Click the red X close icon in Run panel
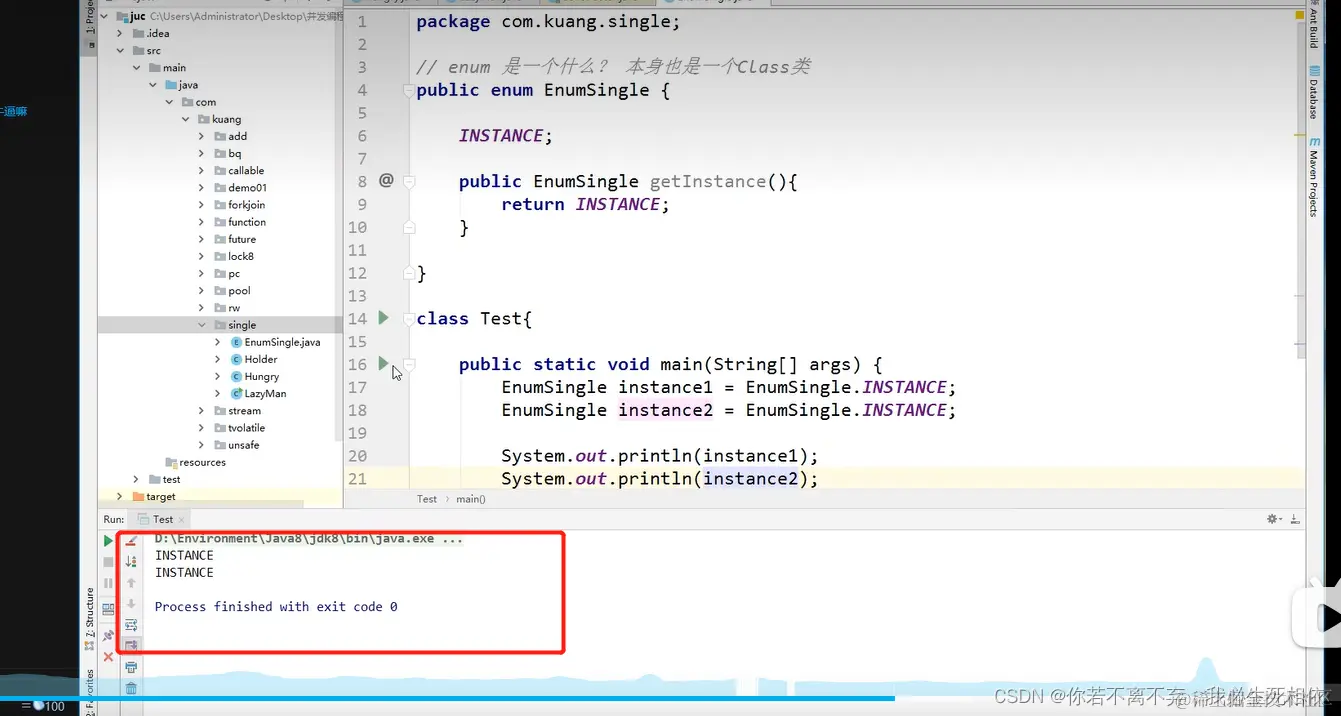Image resolution: width=1341 pixels, height=716 pixels. pyautogui.click(x=109, y=657)
